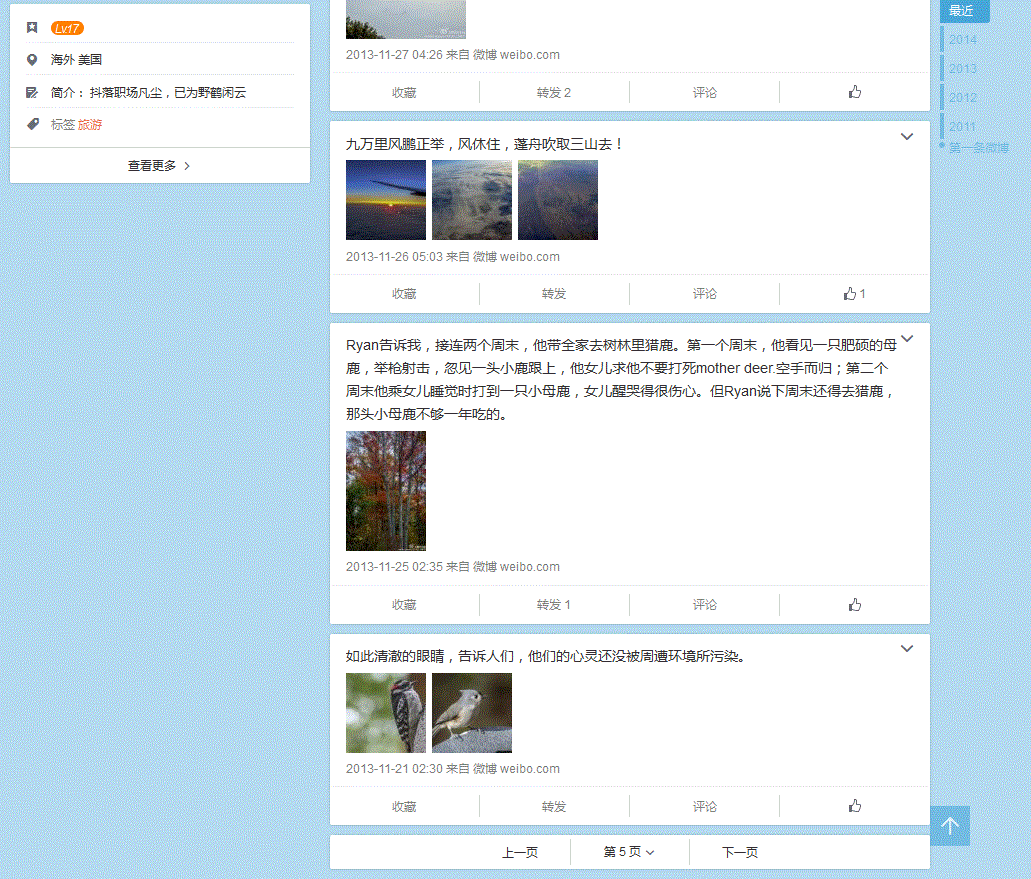Like the bird photos post

point(854,806)
